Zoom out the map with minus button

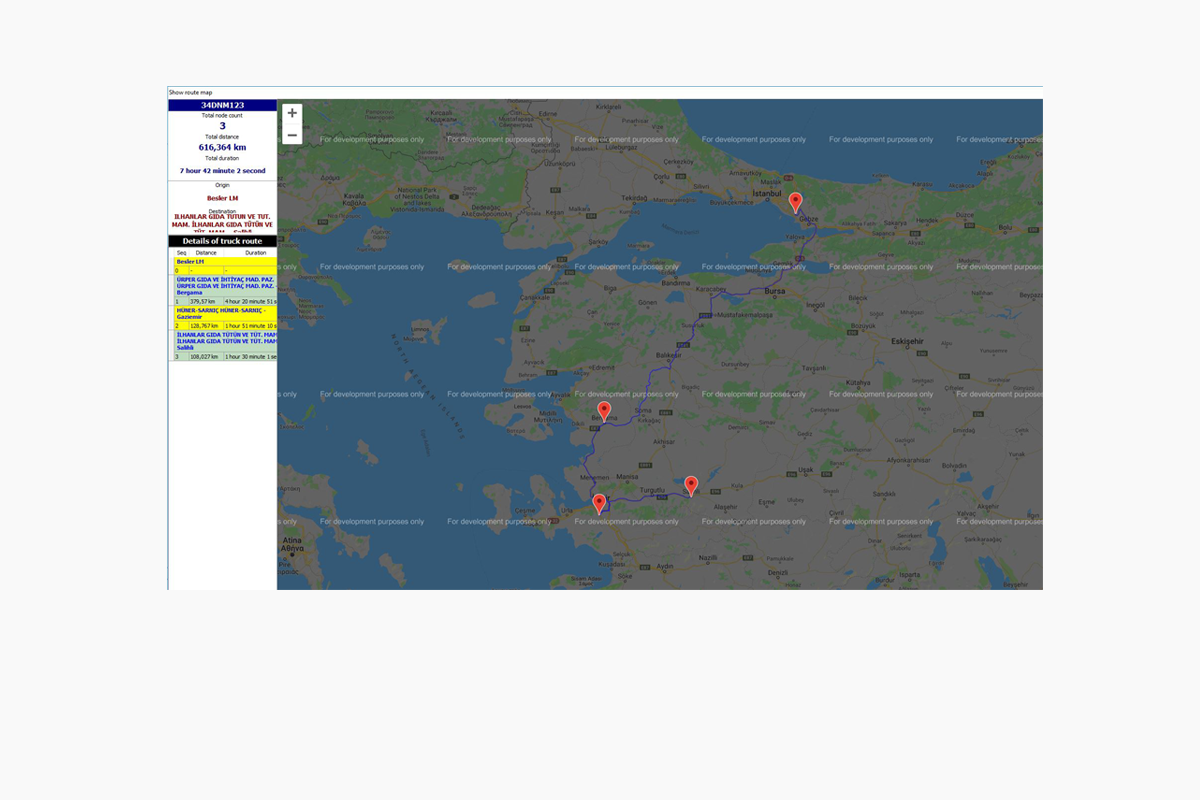[292, 135]
